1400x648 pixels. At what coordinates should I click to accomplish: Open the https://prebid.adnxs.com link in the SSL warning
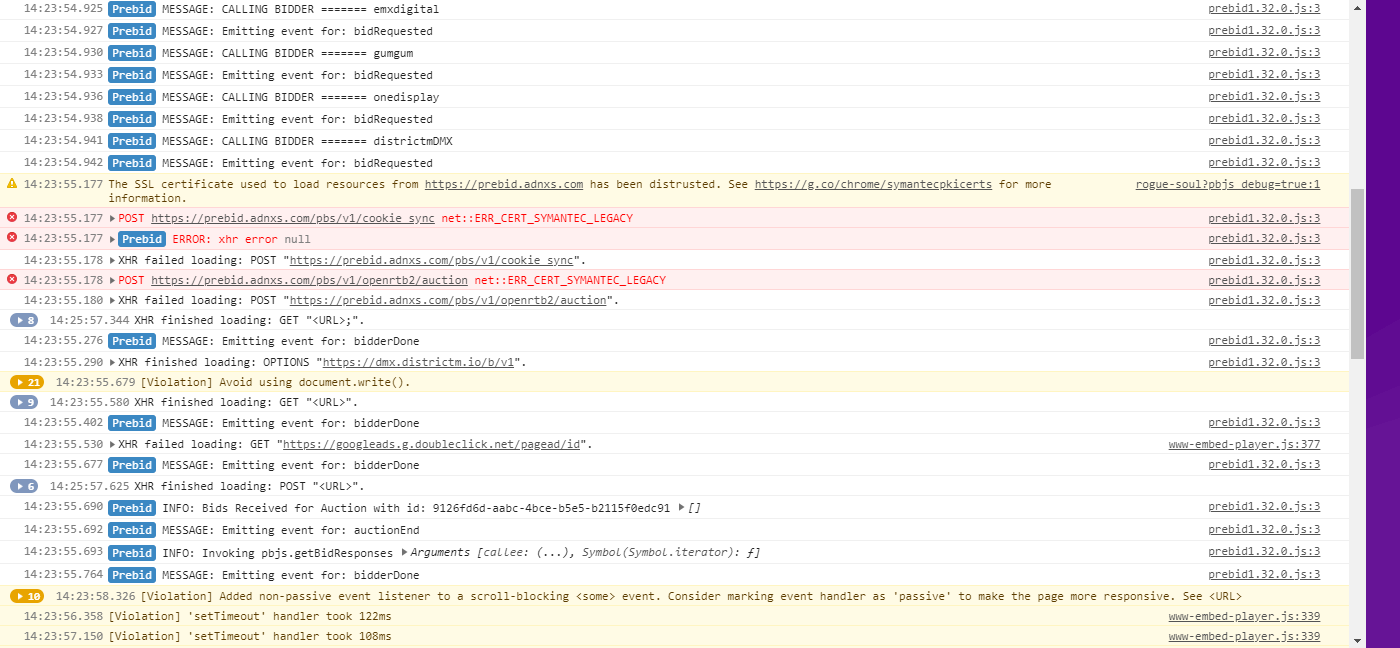click(x=504, y=184)
